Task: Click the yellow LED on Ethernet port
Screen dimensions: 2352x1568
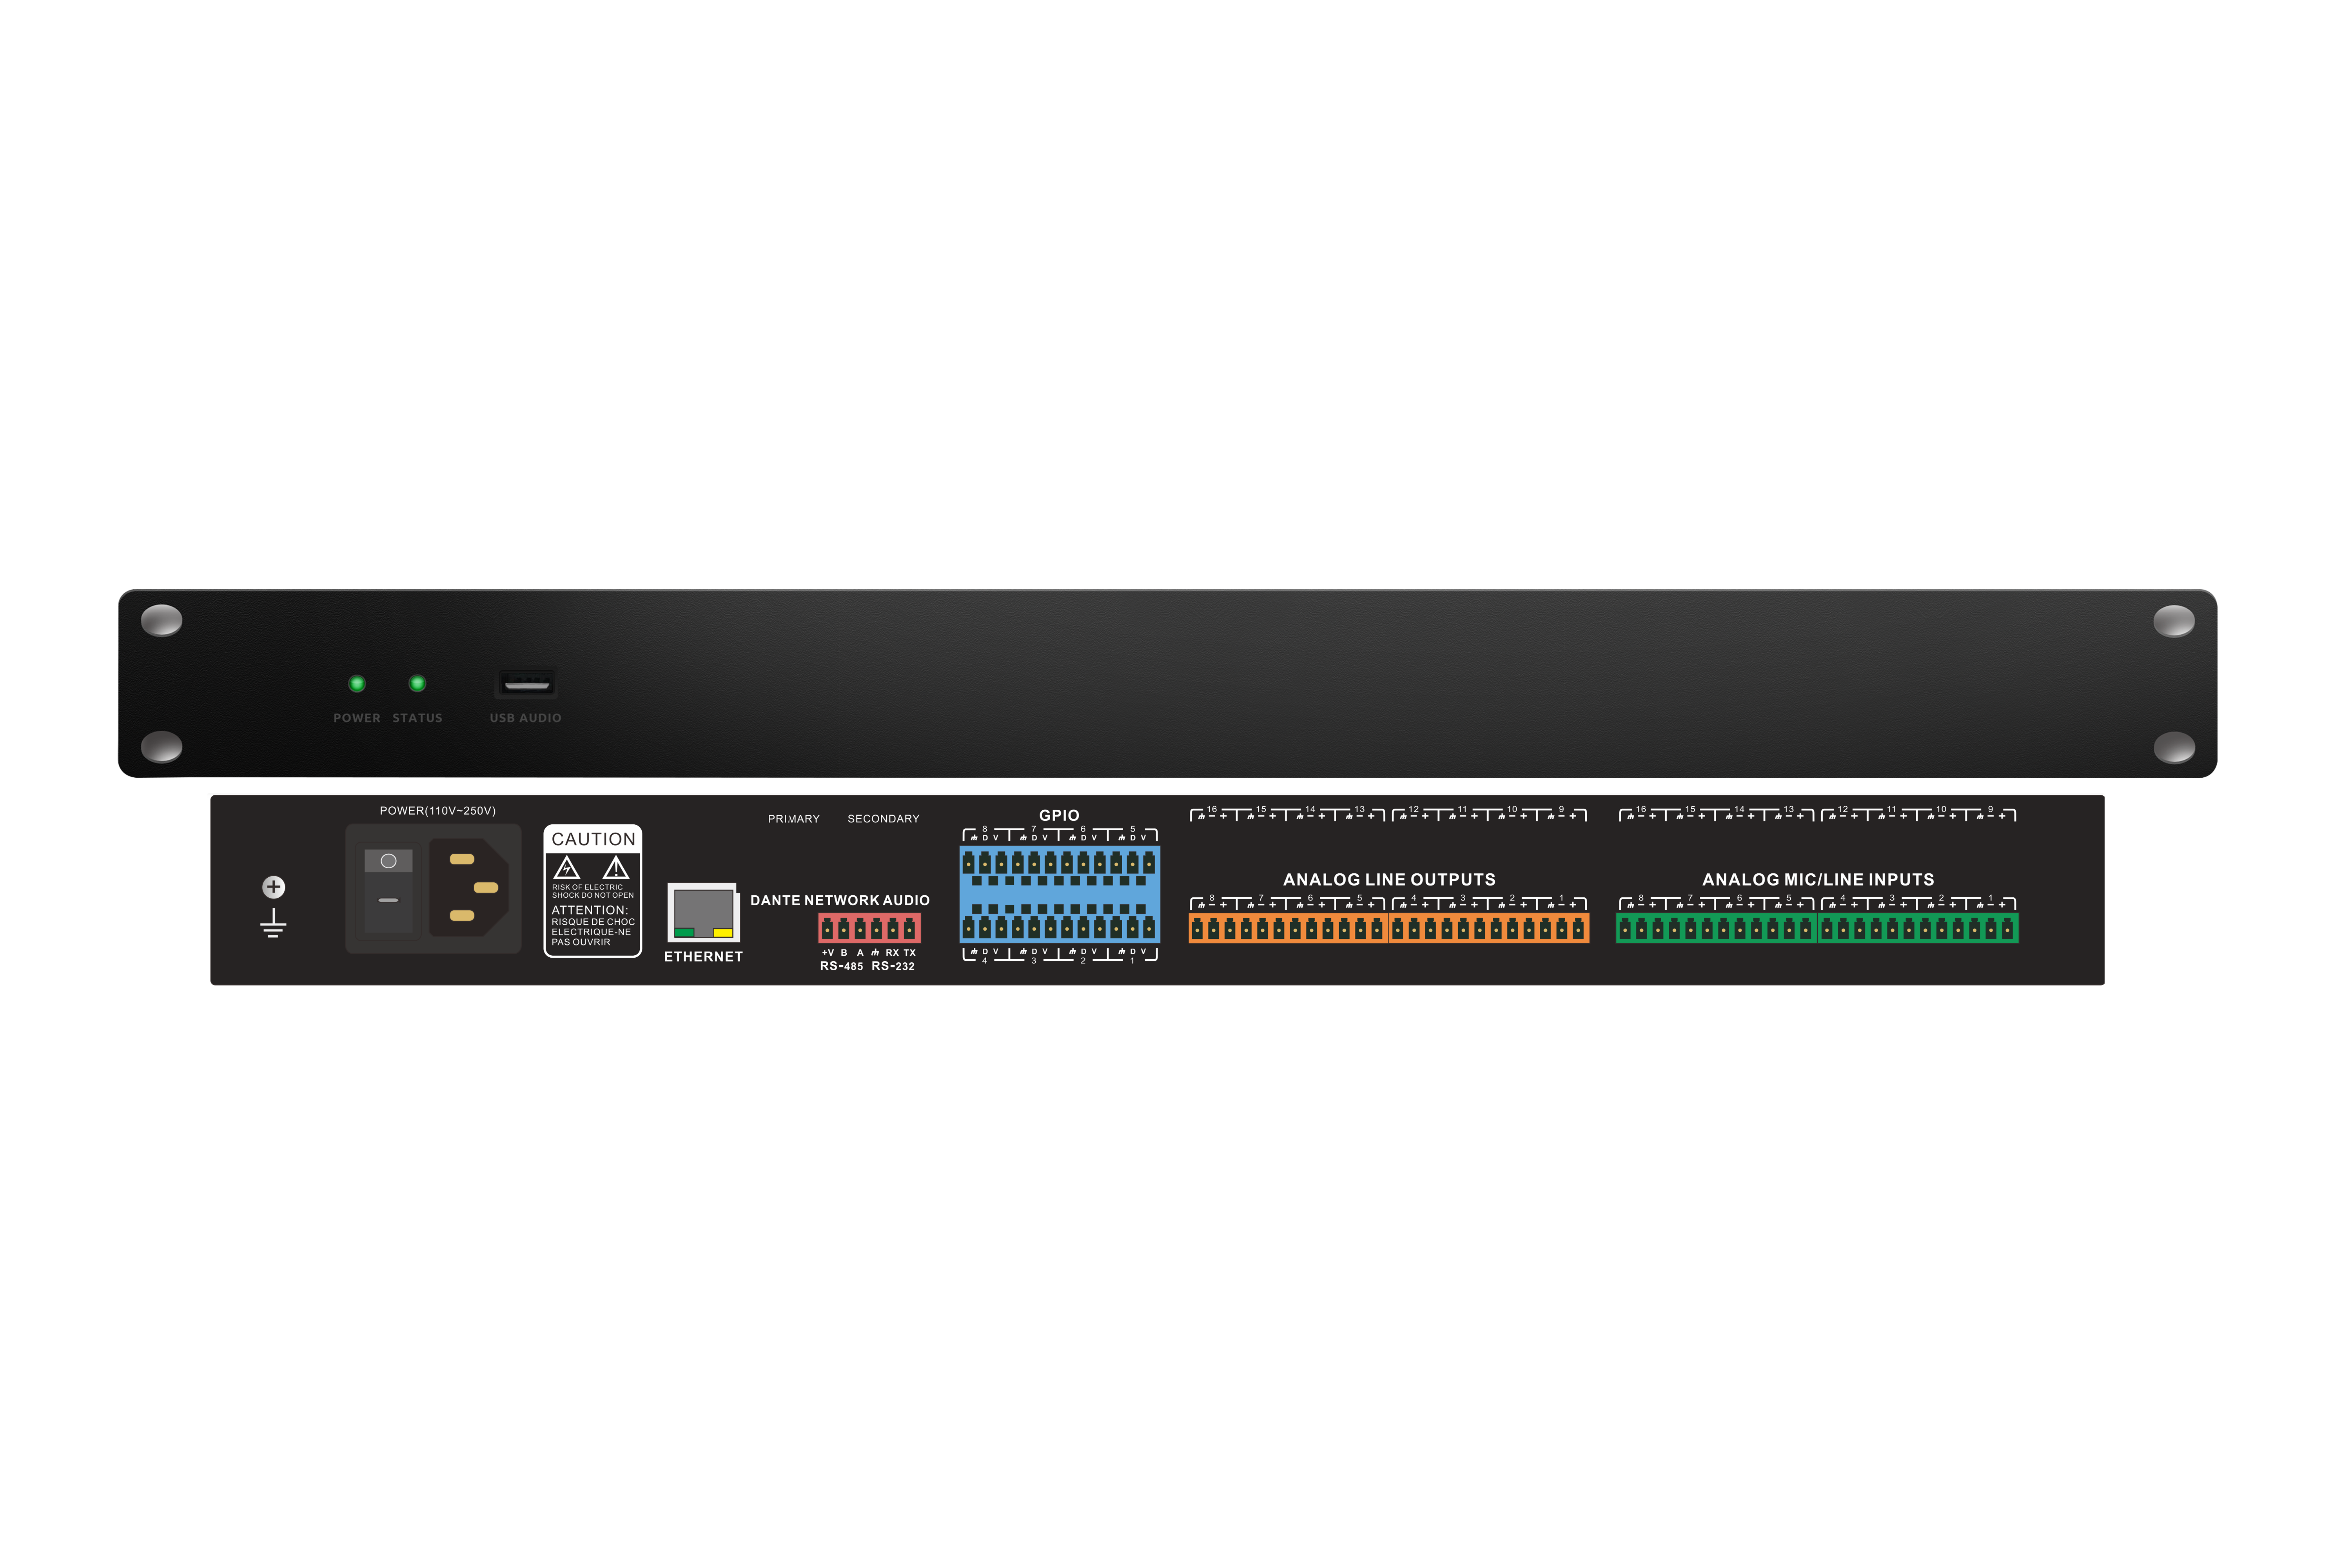Action: 723,932
